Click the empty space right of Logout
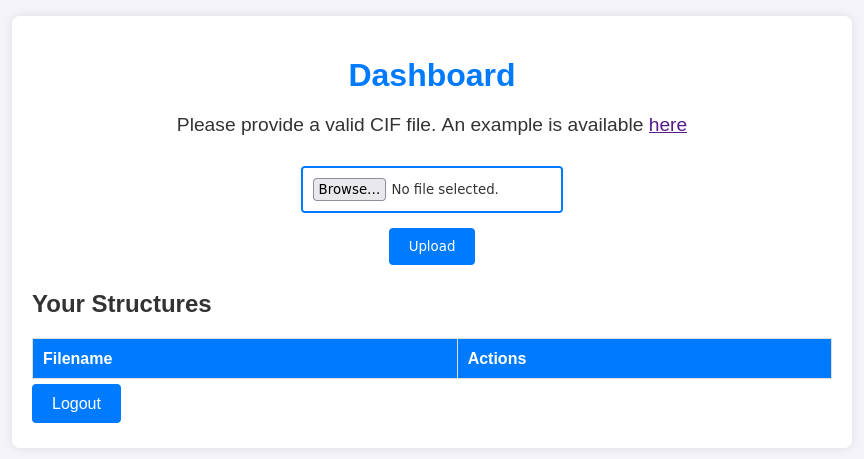The image size is (864, 459). 450,404
